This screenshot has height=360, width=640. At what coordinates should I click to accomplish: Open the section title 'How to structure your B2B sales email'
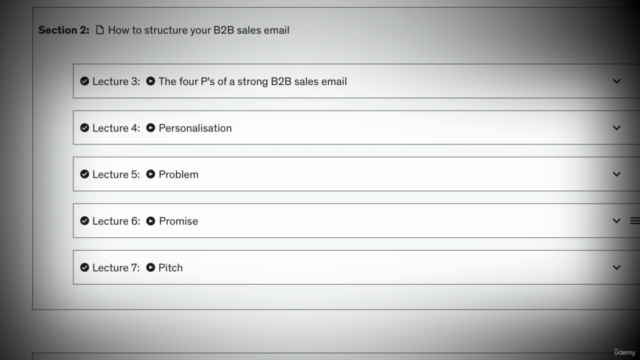199,30
